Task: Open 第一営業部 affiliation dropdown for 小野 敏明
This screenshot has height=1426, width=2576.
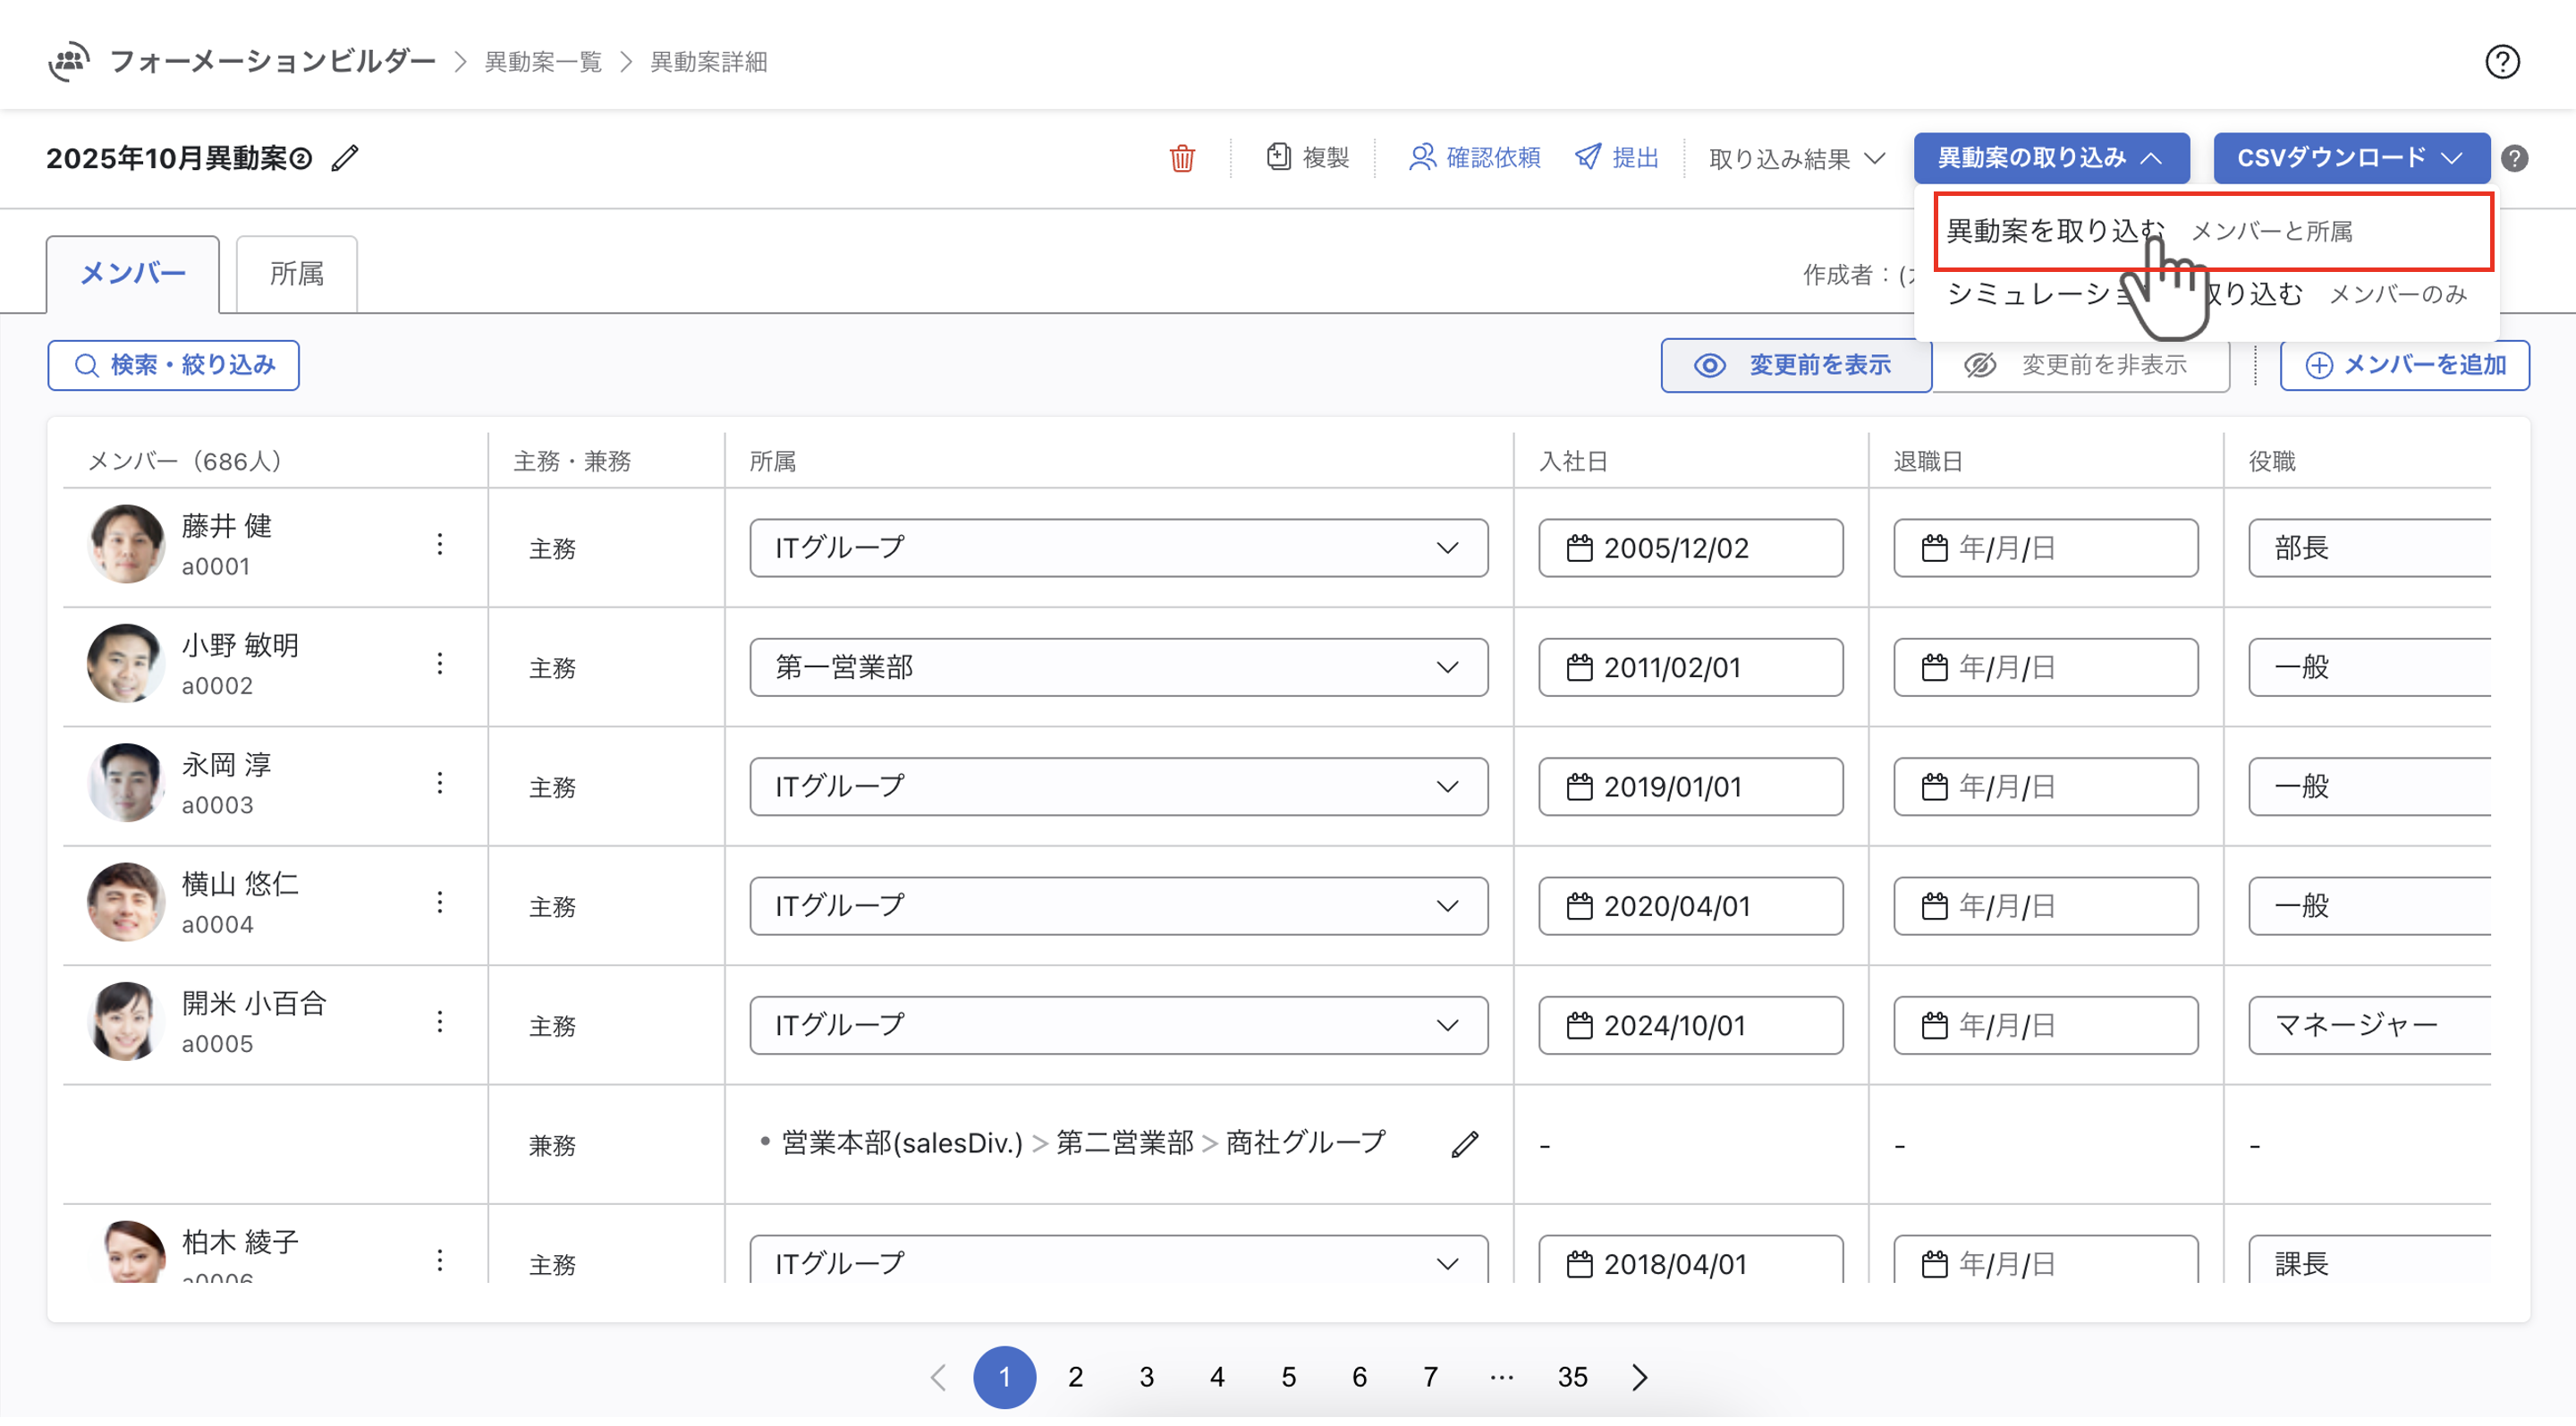Action: pos(1118,668)
